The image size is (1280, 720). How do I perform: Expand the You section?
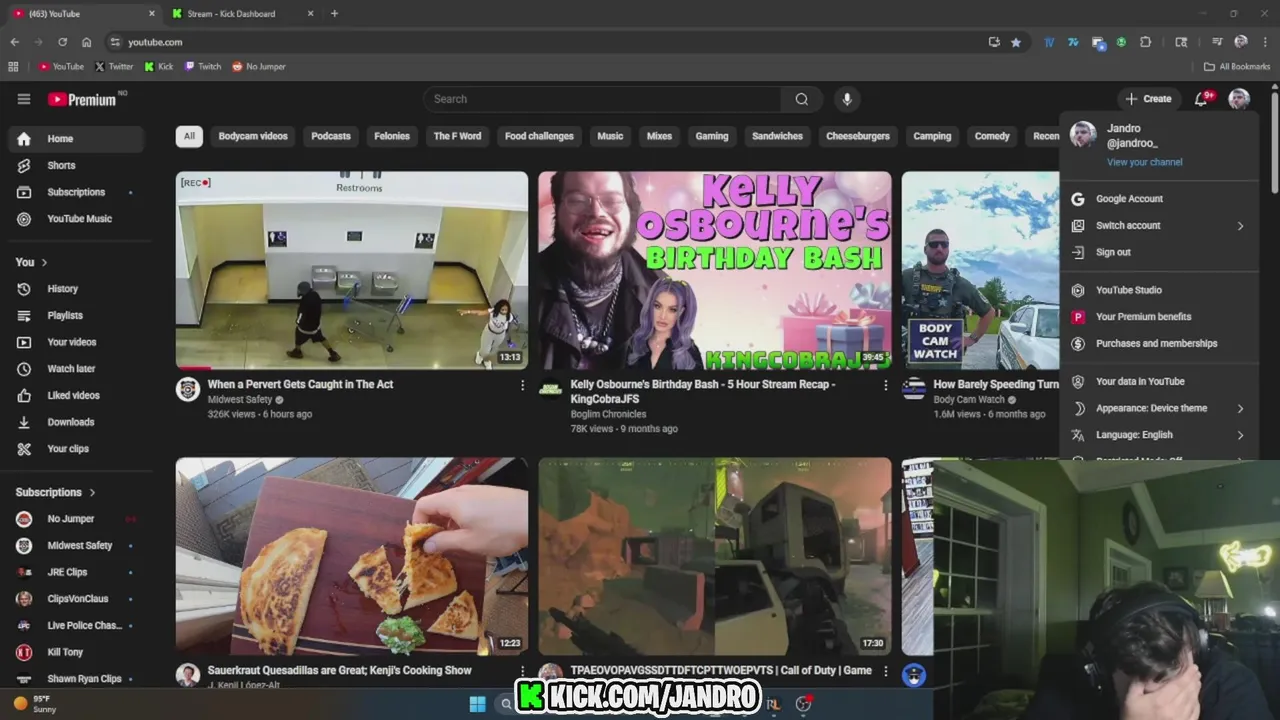[x=32, y=262]
